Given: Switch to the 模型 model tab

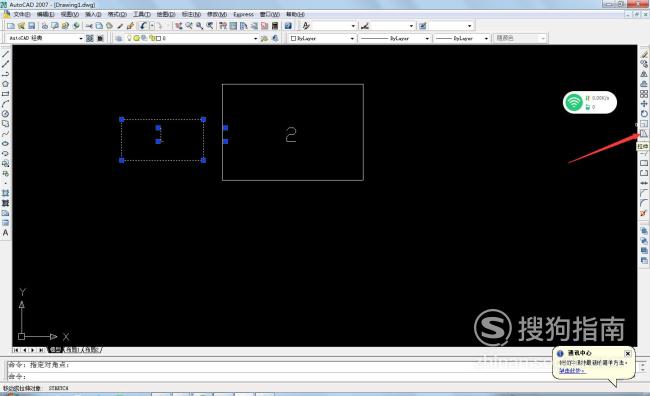Looking at the screenshot, I should 55,350.
